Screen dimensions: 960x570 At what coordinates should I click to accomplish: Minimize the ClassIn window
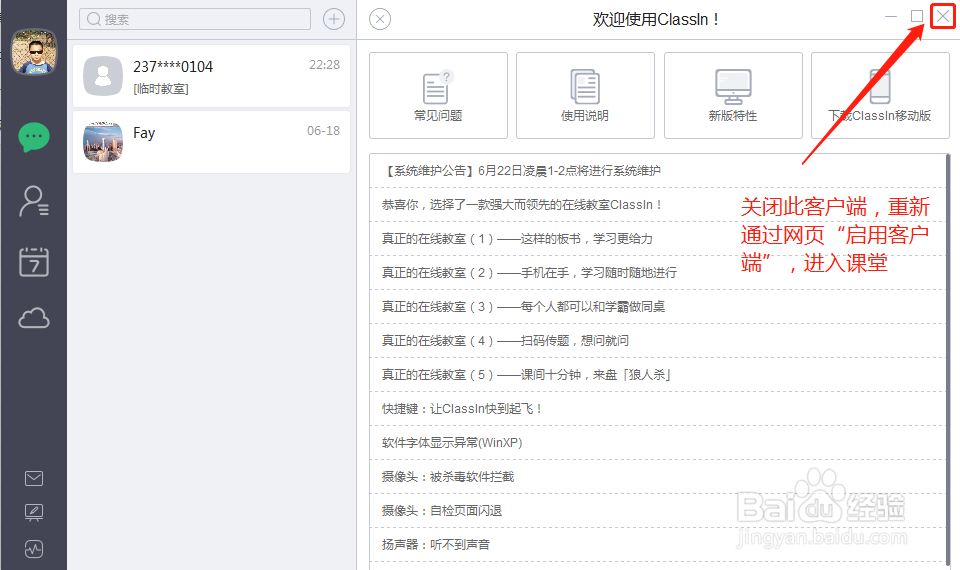click(891, 17)
